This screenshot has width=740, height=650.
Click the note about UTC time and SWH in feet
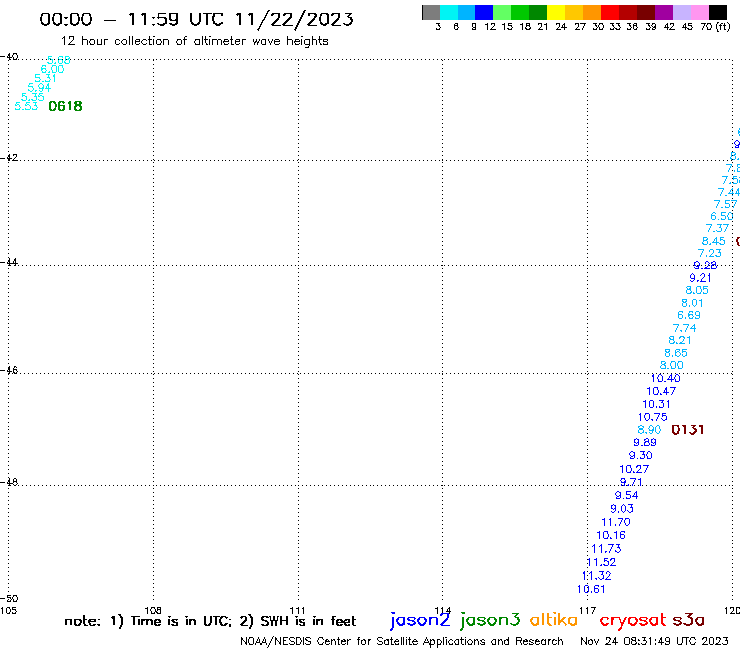pos(210,621)
